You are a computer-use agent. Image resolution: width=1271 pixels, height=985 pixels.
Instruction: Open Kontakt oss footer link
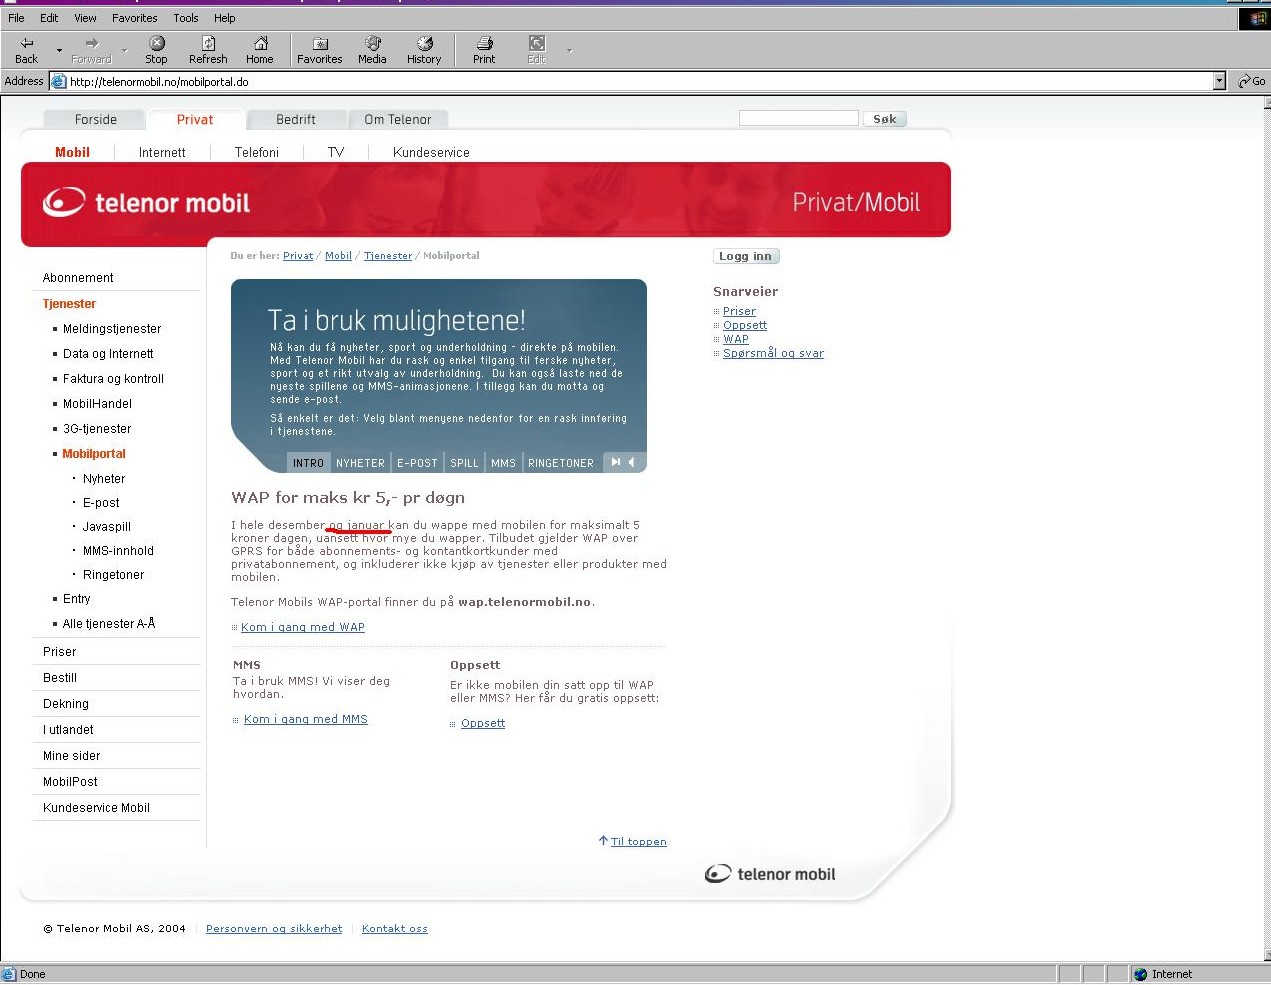pos(395,928)
